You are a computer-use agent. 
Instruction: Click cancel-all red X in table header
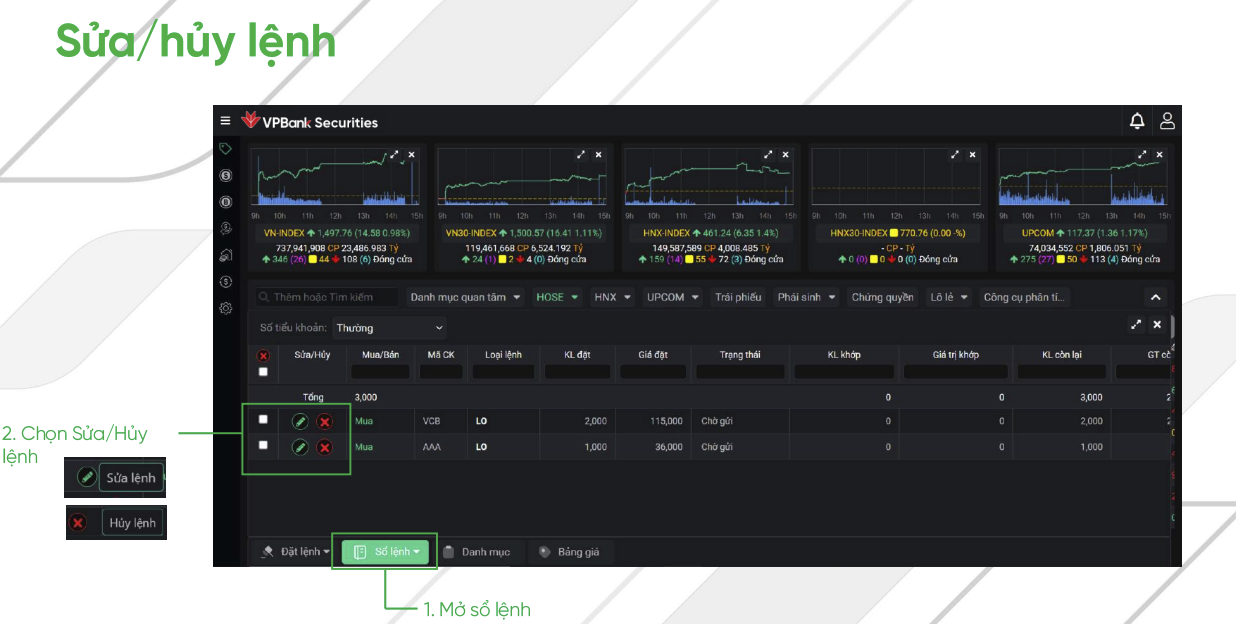click(263, 355)
